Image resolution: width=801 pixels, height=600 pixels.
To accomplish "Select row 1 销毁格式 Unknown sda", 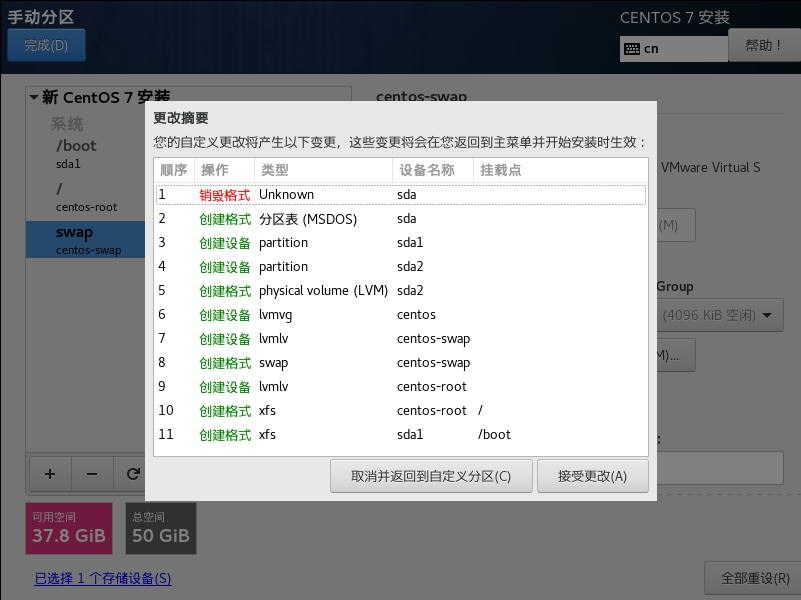I will coord(401,195).
